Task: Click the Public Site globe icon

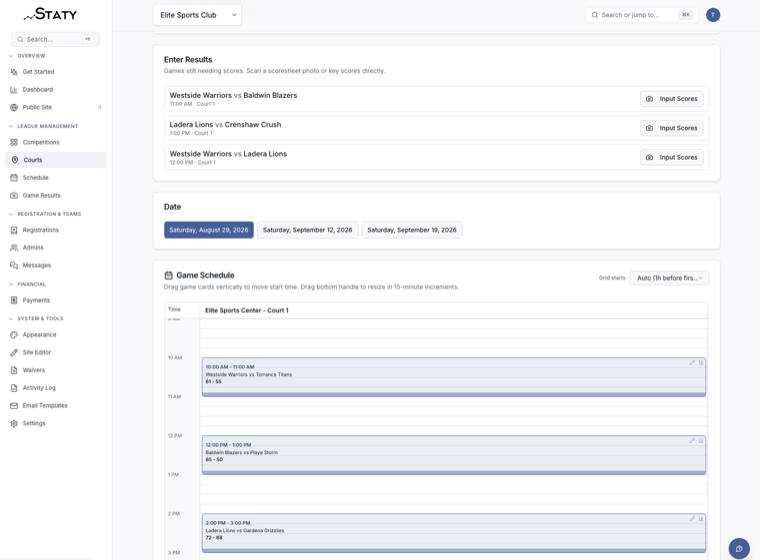Action: click(14, 107)
